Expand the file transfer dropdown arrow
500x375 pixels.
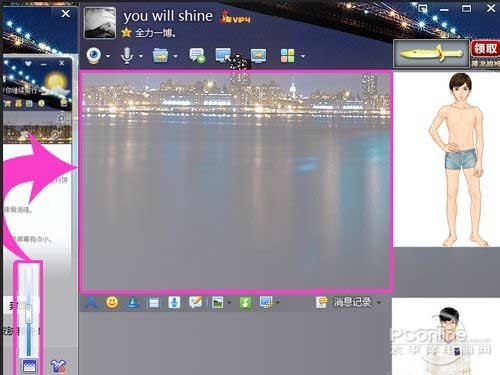click(x=175, y=56)
